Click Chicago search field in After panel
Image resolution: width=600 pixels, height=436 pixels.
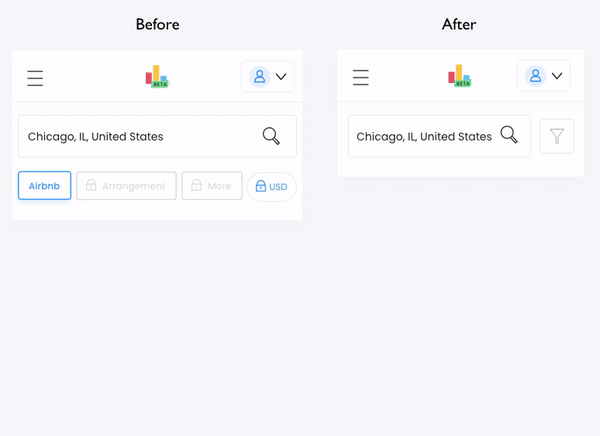(424, 136)
